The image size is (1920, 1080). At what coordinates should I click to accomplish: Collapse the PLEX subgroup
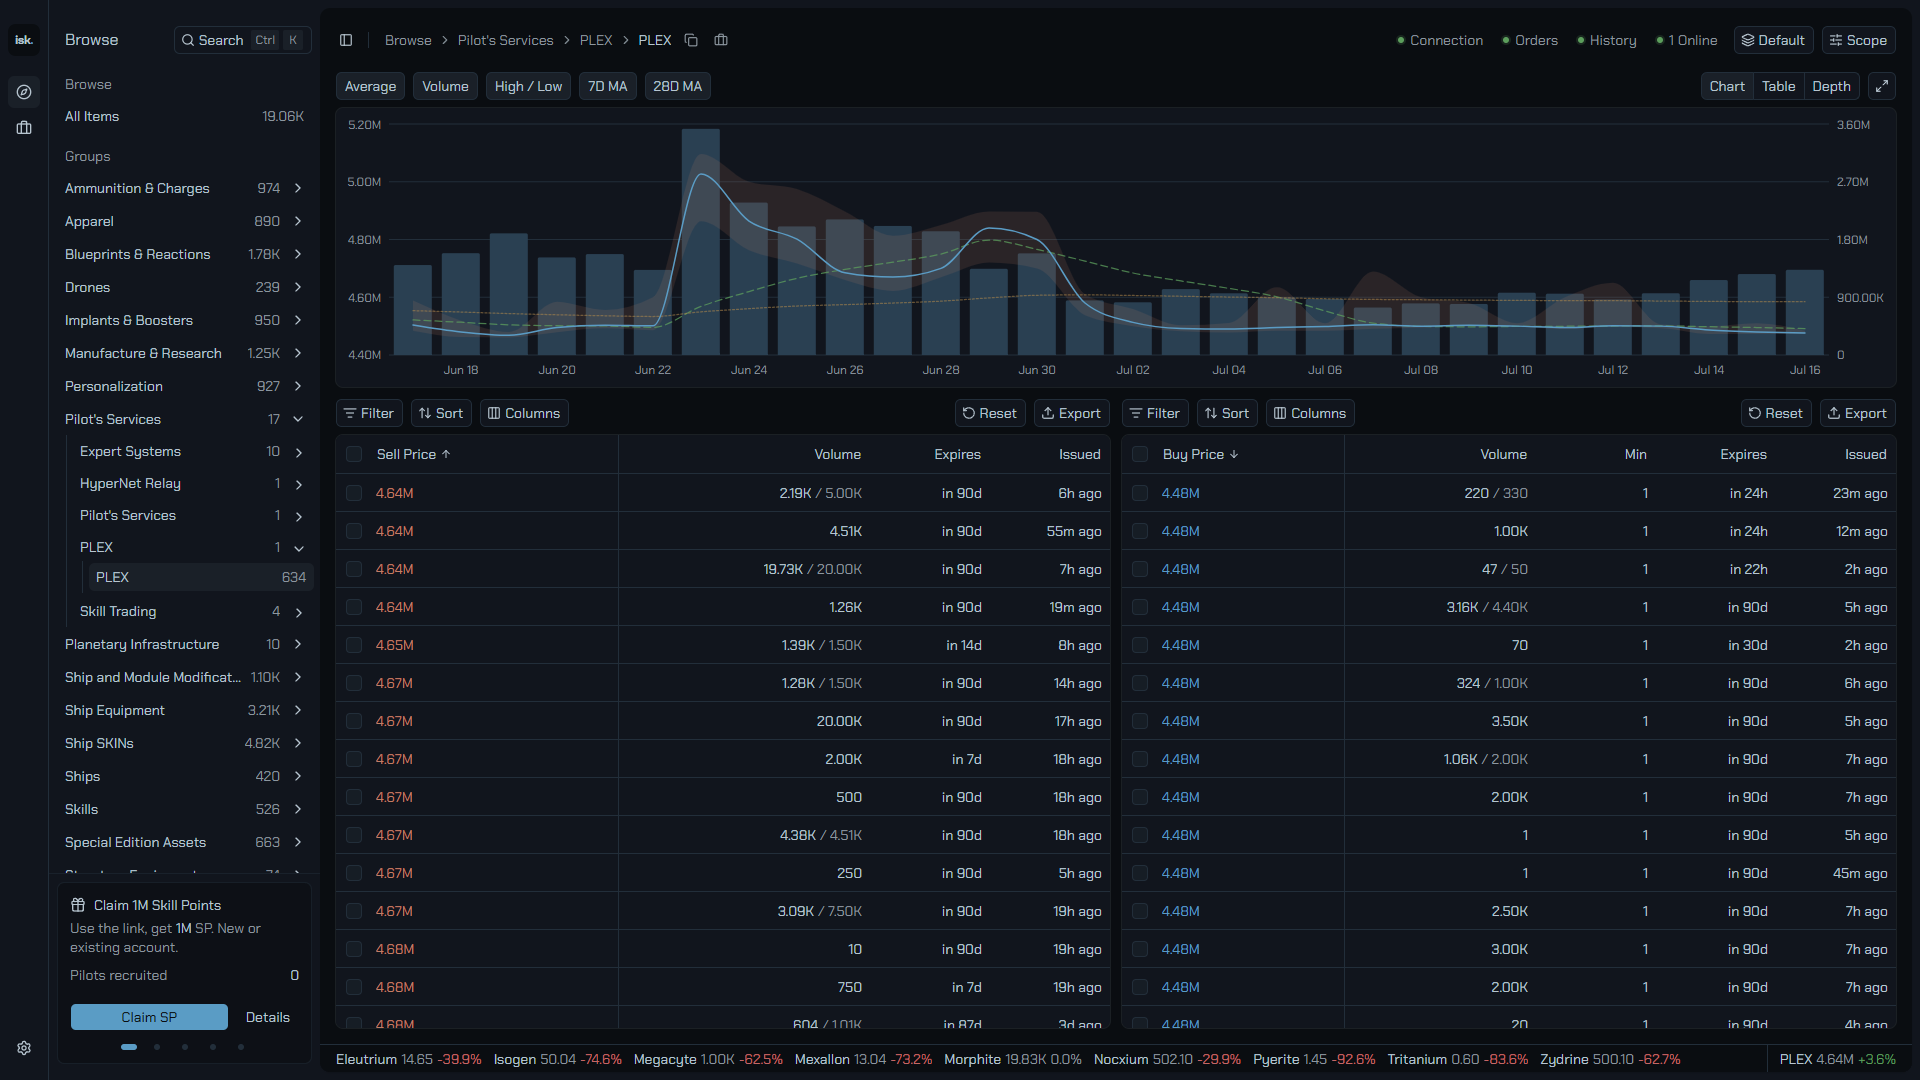tap(298, 548)
